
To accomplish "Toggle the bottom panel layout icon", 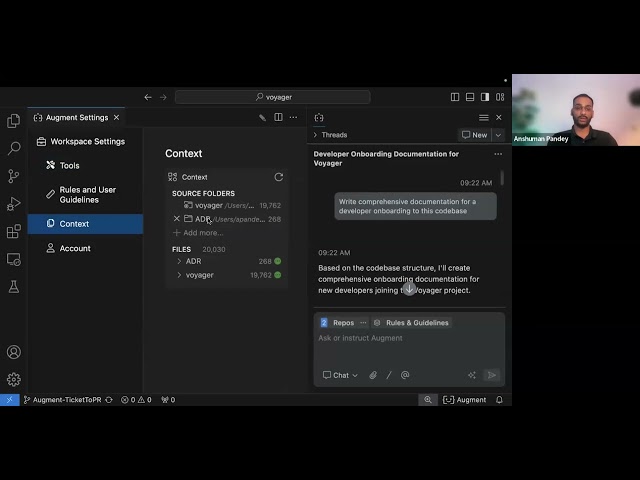I will [470, 97].
